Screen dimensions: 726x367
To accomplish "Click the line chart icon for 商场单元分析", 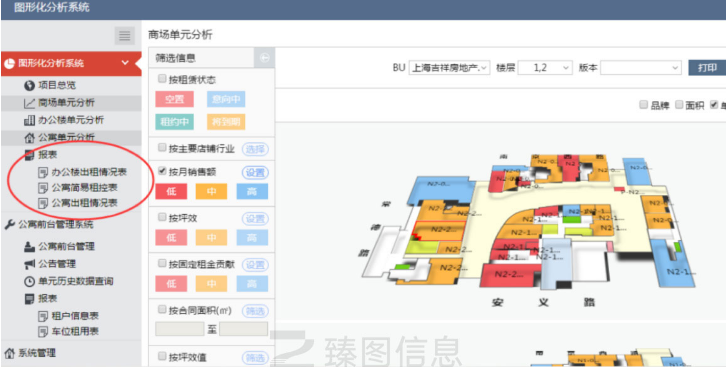I will click(x=29, y=103).
